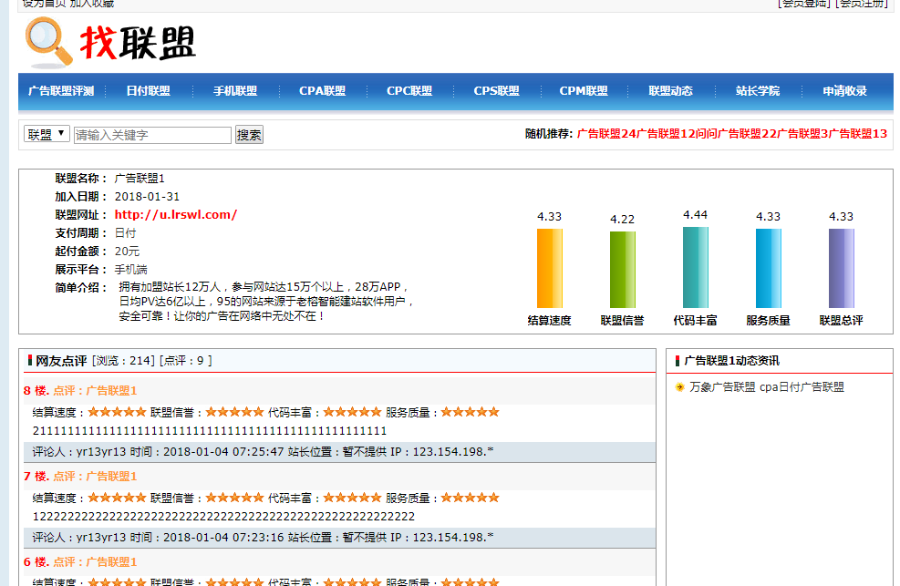This screenshot has height=586, width=900.
Task: Click the 服务质量 stars on 8楼 review
Action: coord(470,411)
